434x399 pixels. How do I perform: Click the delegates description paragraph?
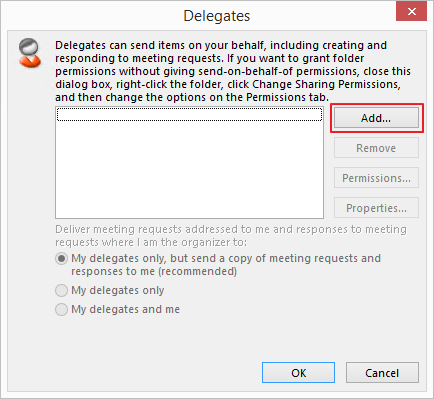[x=233, y=71]
